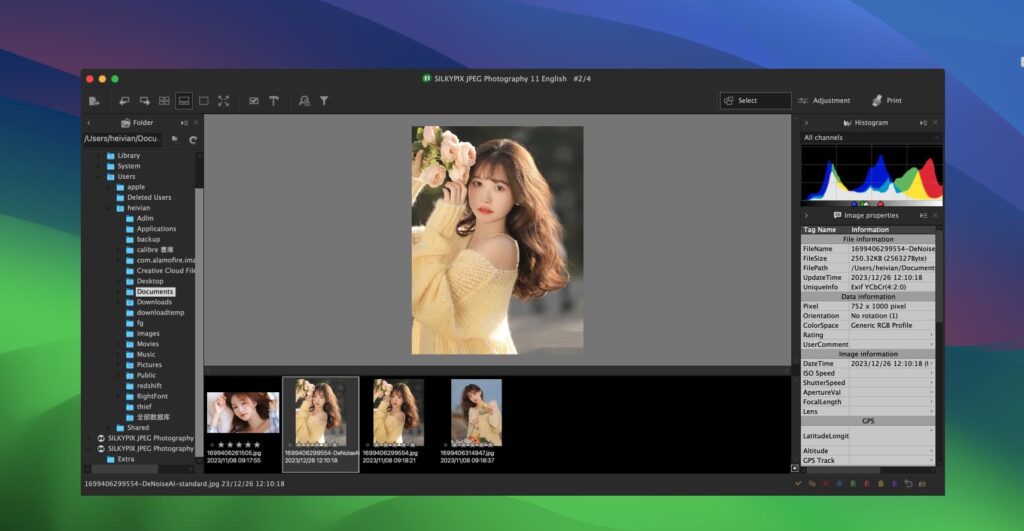This screenshot has height=531, width=1024.
Task: Open the Image properties panel options menu icon
Action: tap(923, 216)
